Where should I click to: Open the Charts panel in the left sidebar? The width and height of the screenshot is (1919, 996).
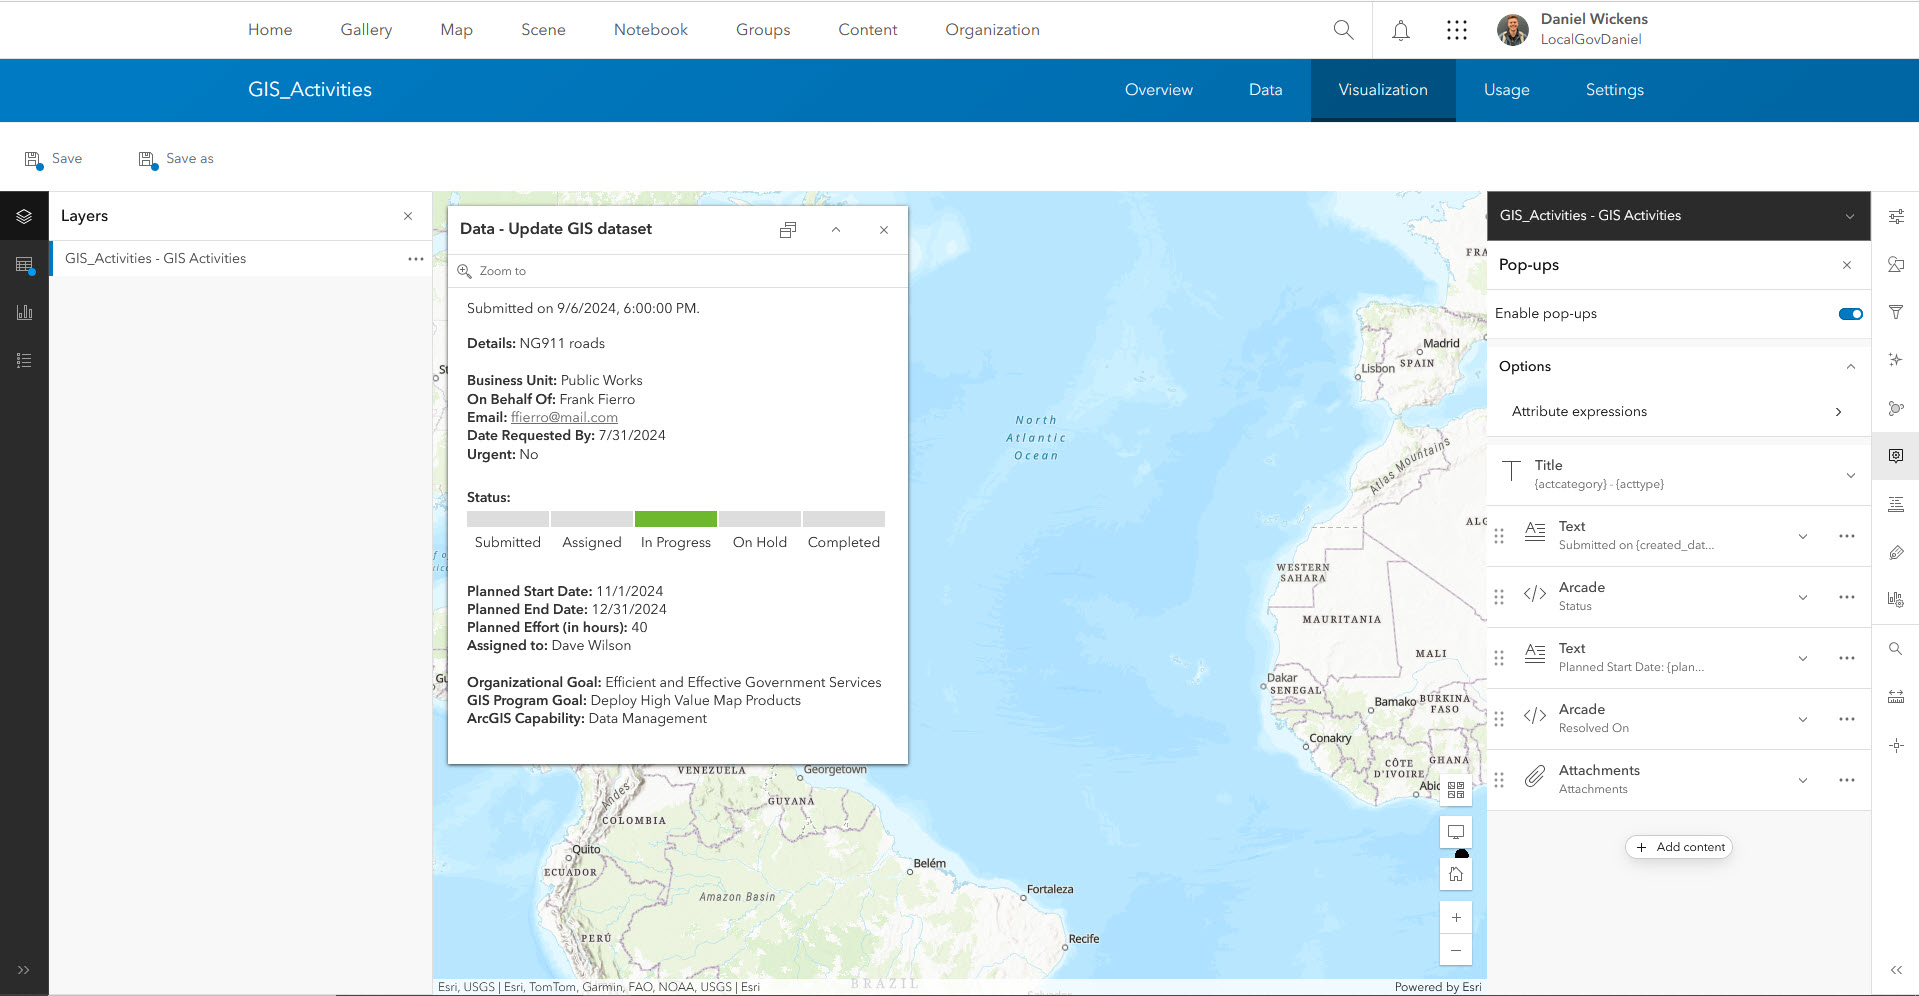point(24,312)
